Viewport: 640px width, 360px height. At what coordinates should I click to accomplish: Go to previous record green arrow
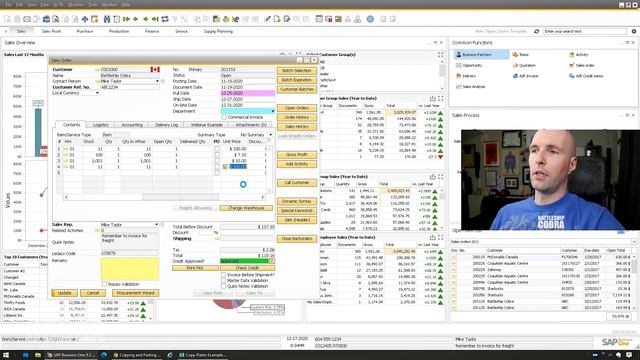pyautogui.click(x=136, y=19)
